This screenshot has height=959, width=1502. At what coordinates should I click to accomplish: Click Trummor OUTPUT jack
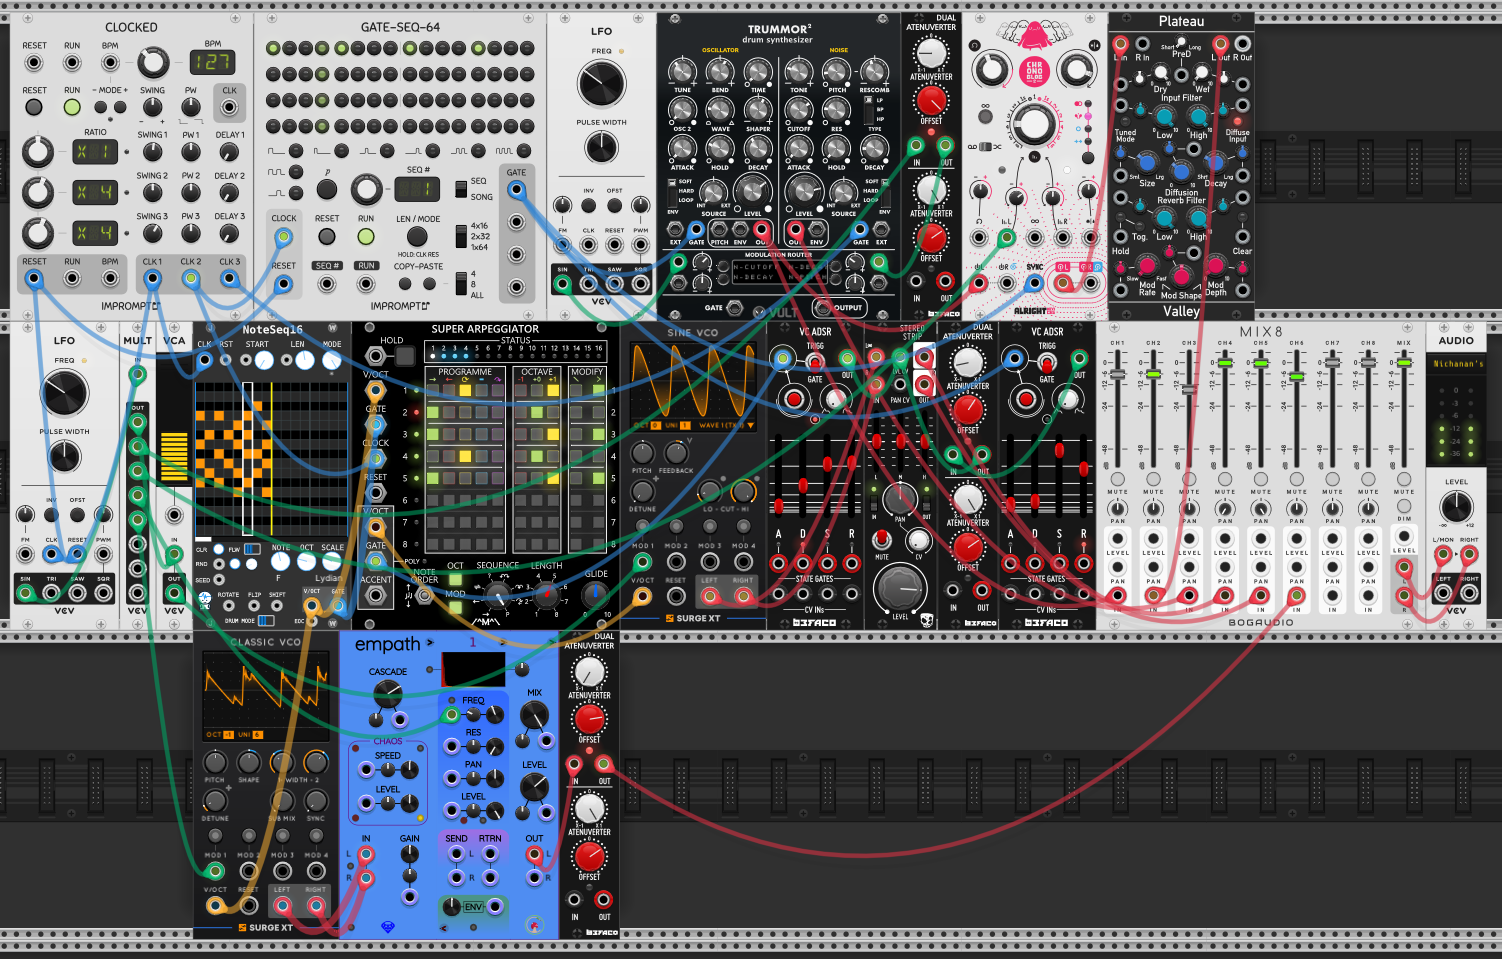(x=824, y=307)
